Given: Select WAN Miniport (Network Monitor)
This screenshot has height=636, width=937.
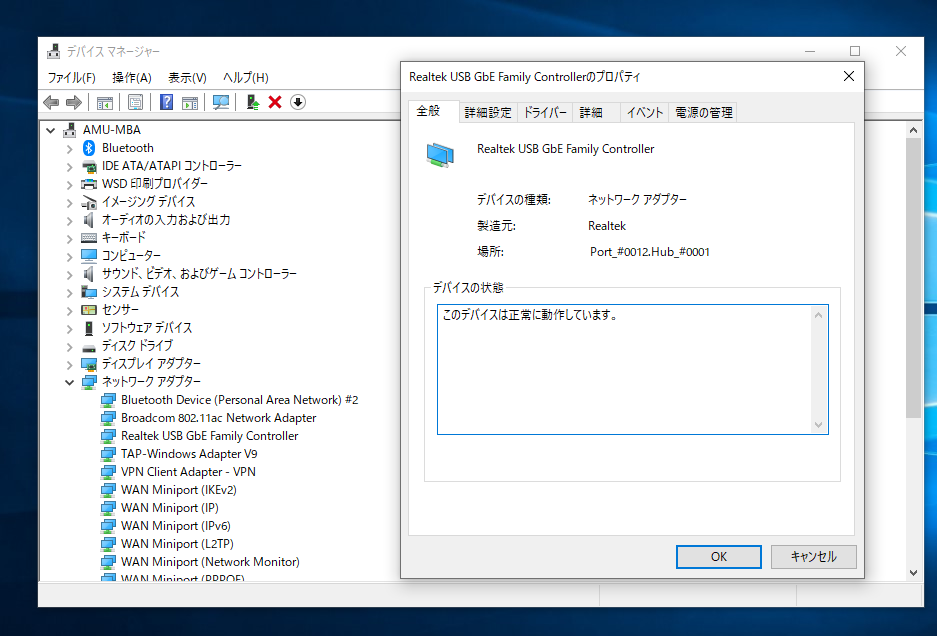Looking at the screenshot, I should click(x=210, y=561).
